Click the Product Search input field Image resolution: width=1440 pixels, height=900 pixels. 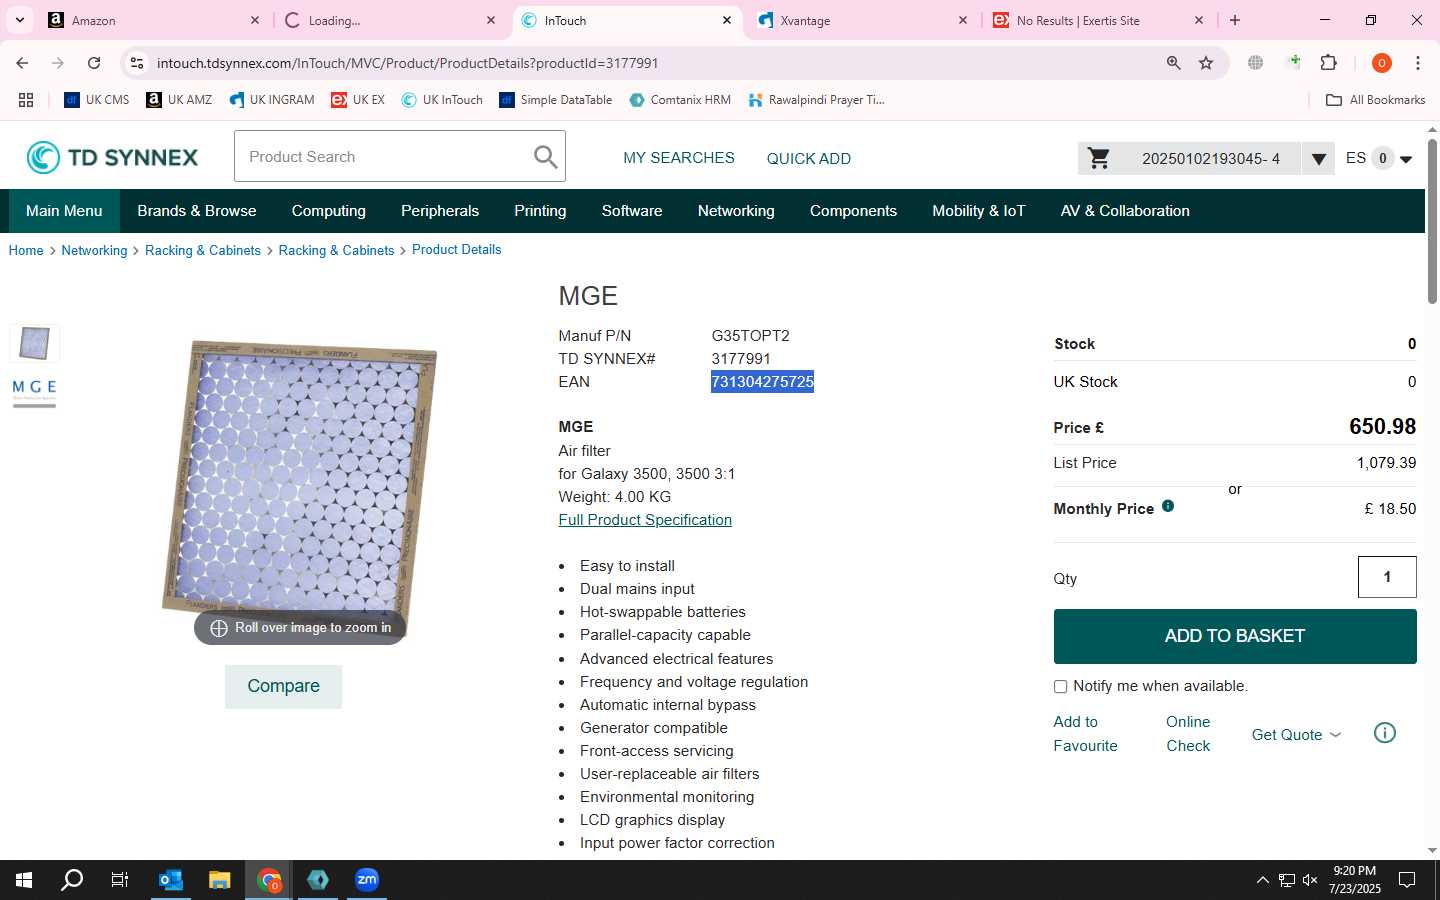coord(385,157)
